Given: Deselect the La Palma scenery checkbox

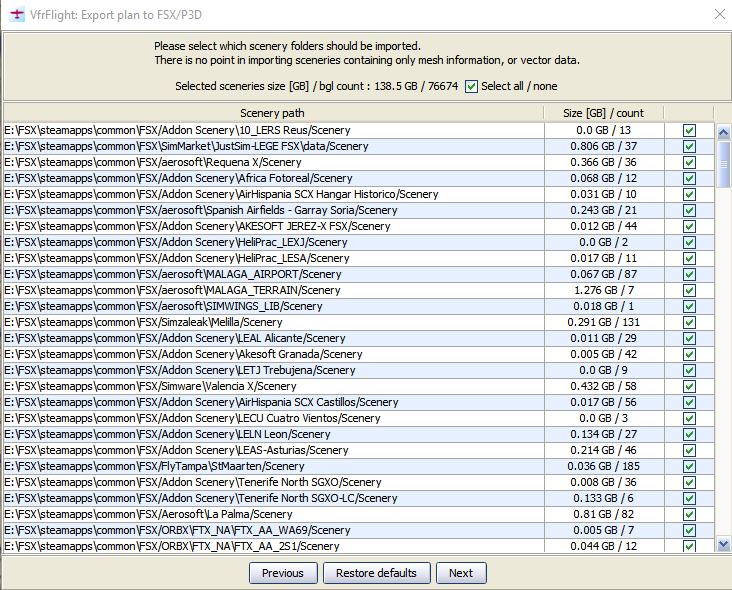Looking at the screenshot, I should coord(689,514).
